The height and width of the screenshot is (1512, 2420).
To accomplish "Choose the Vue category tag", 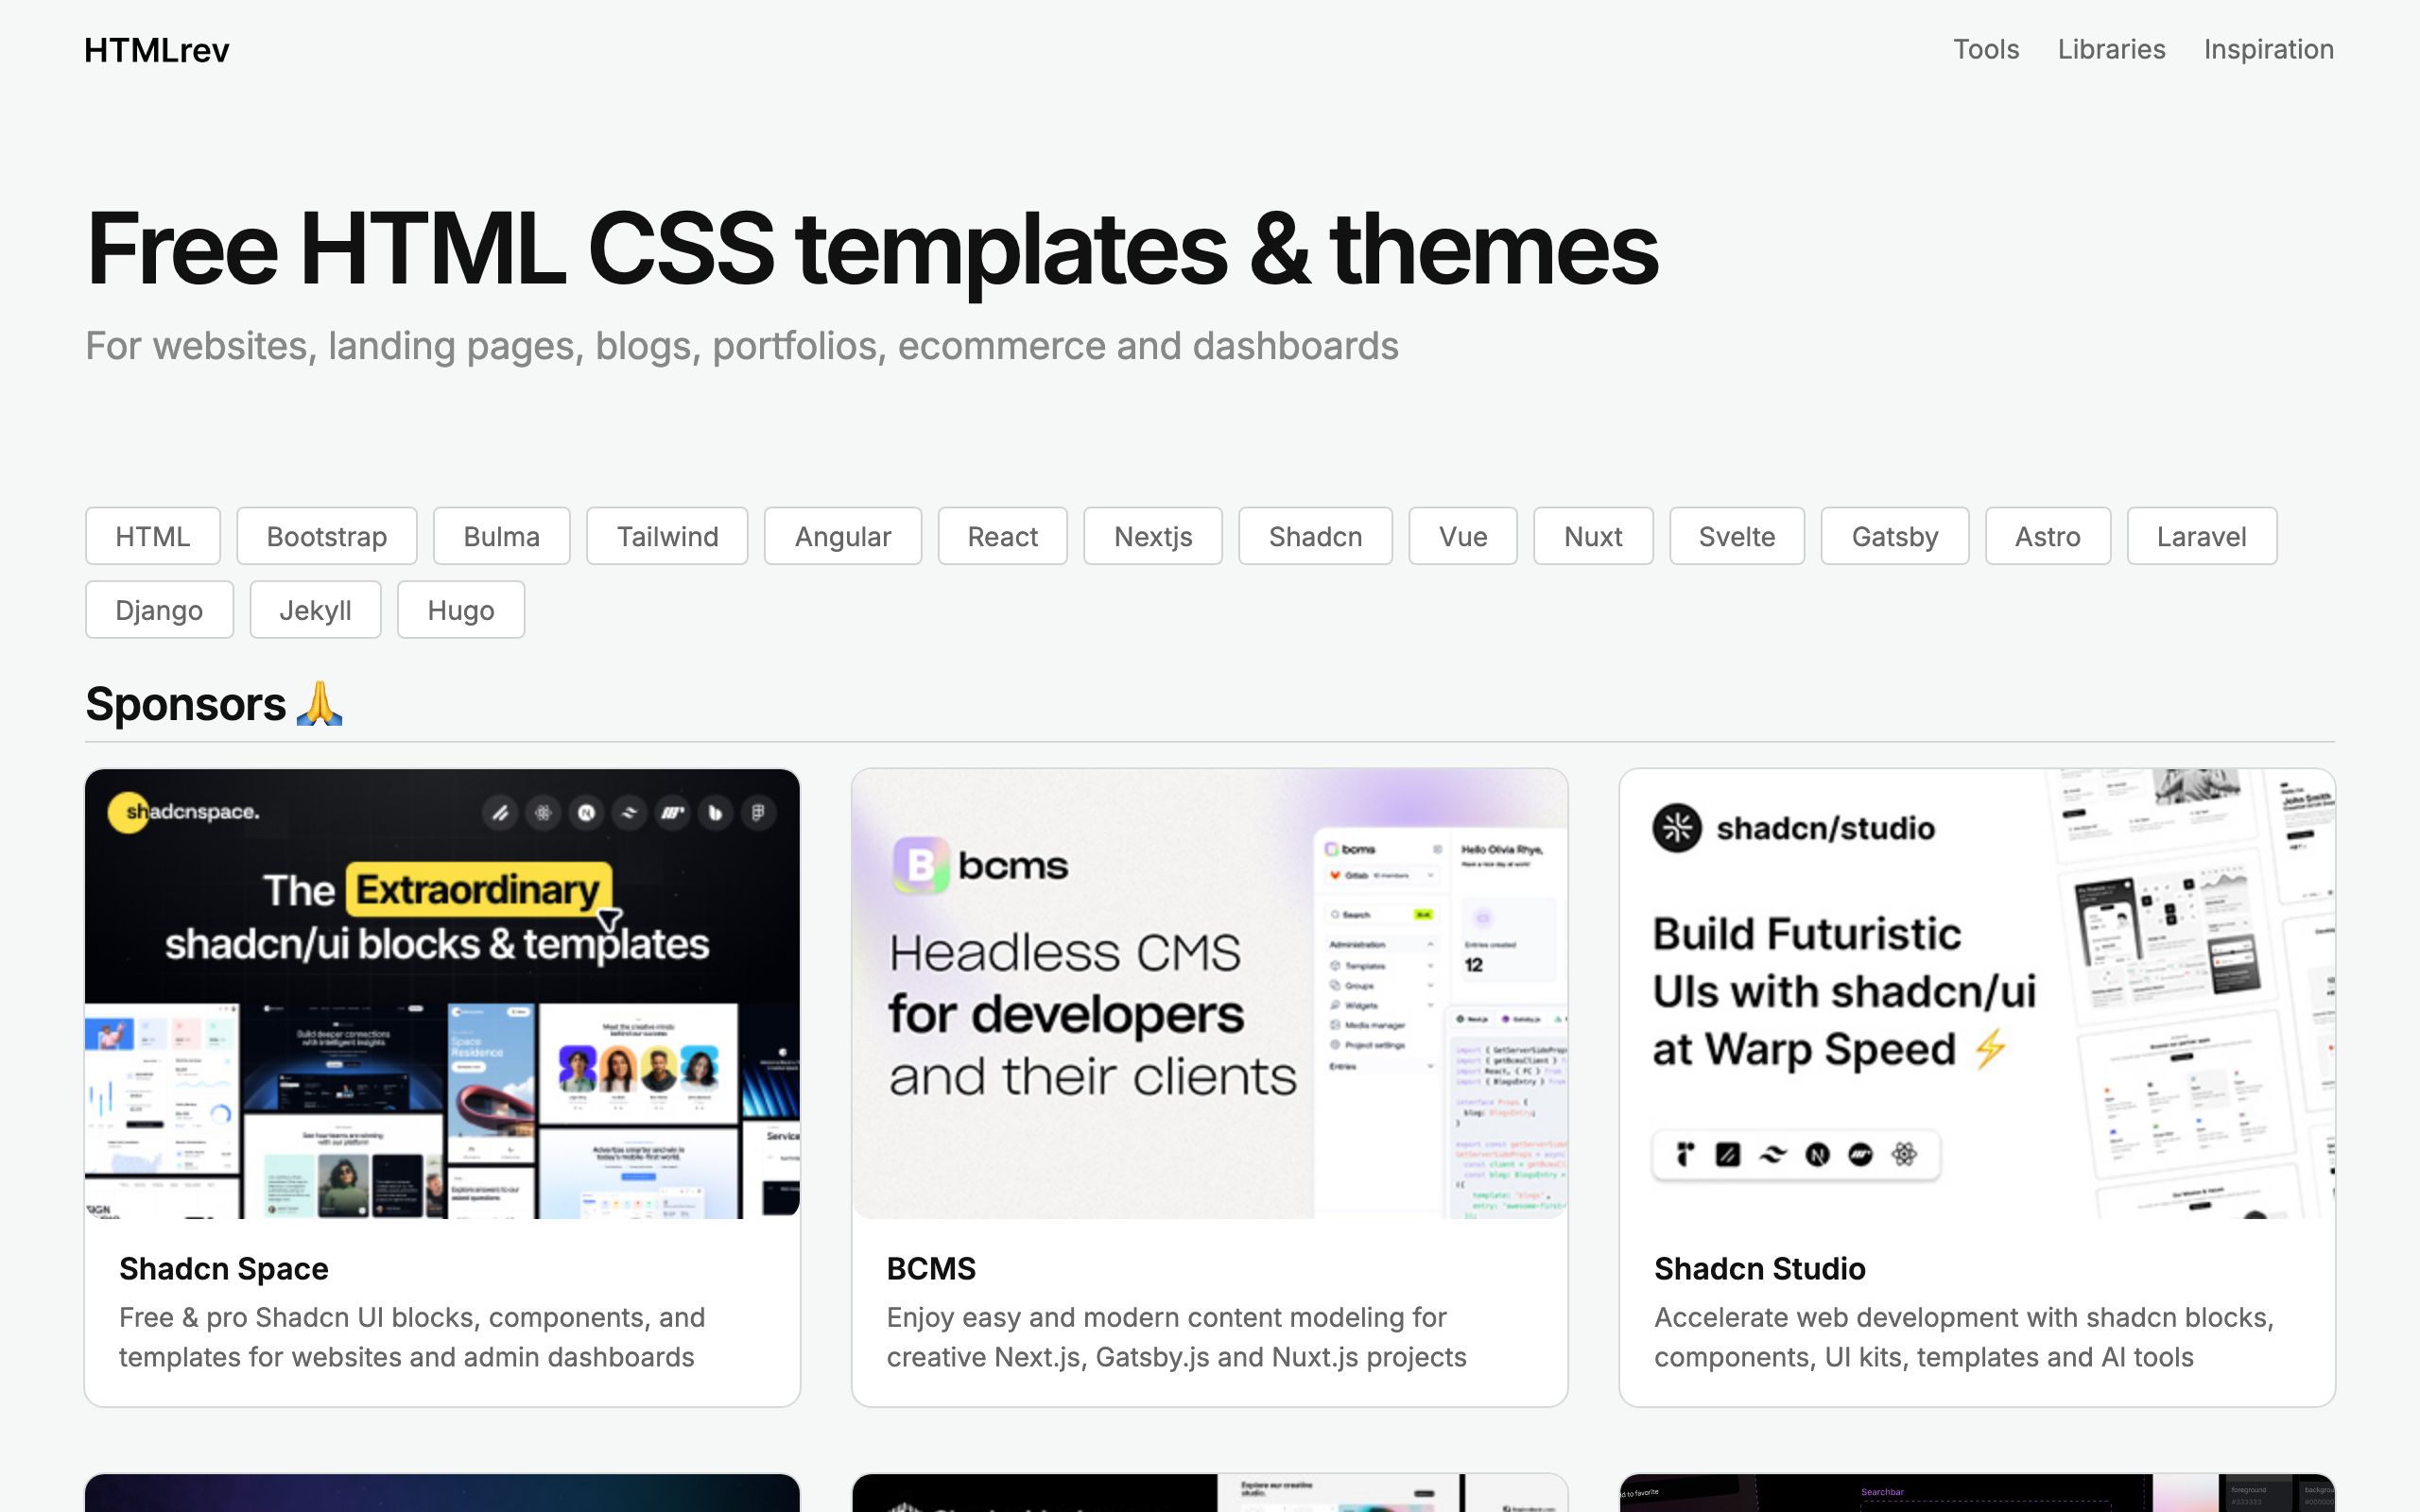I will coord(1463,536).
